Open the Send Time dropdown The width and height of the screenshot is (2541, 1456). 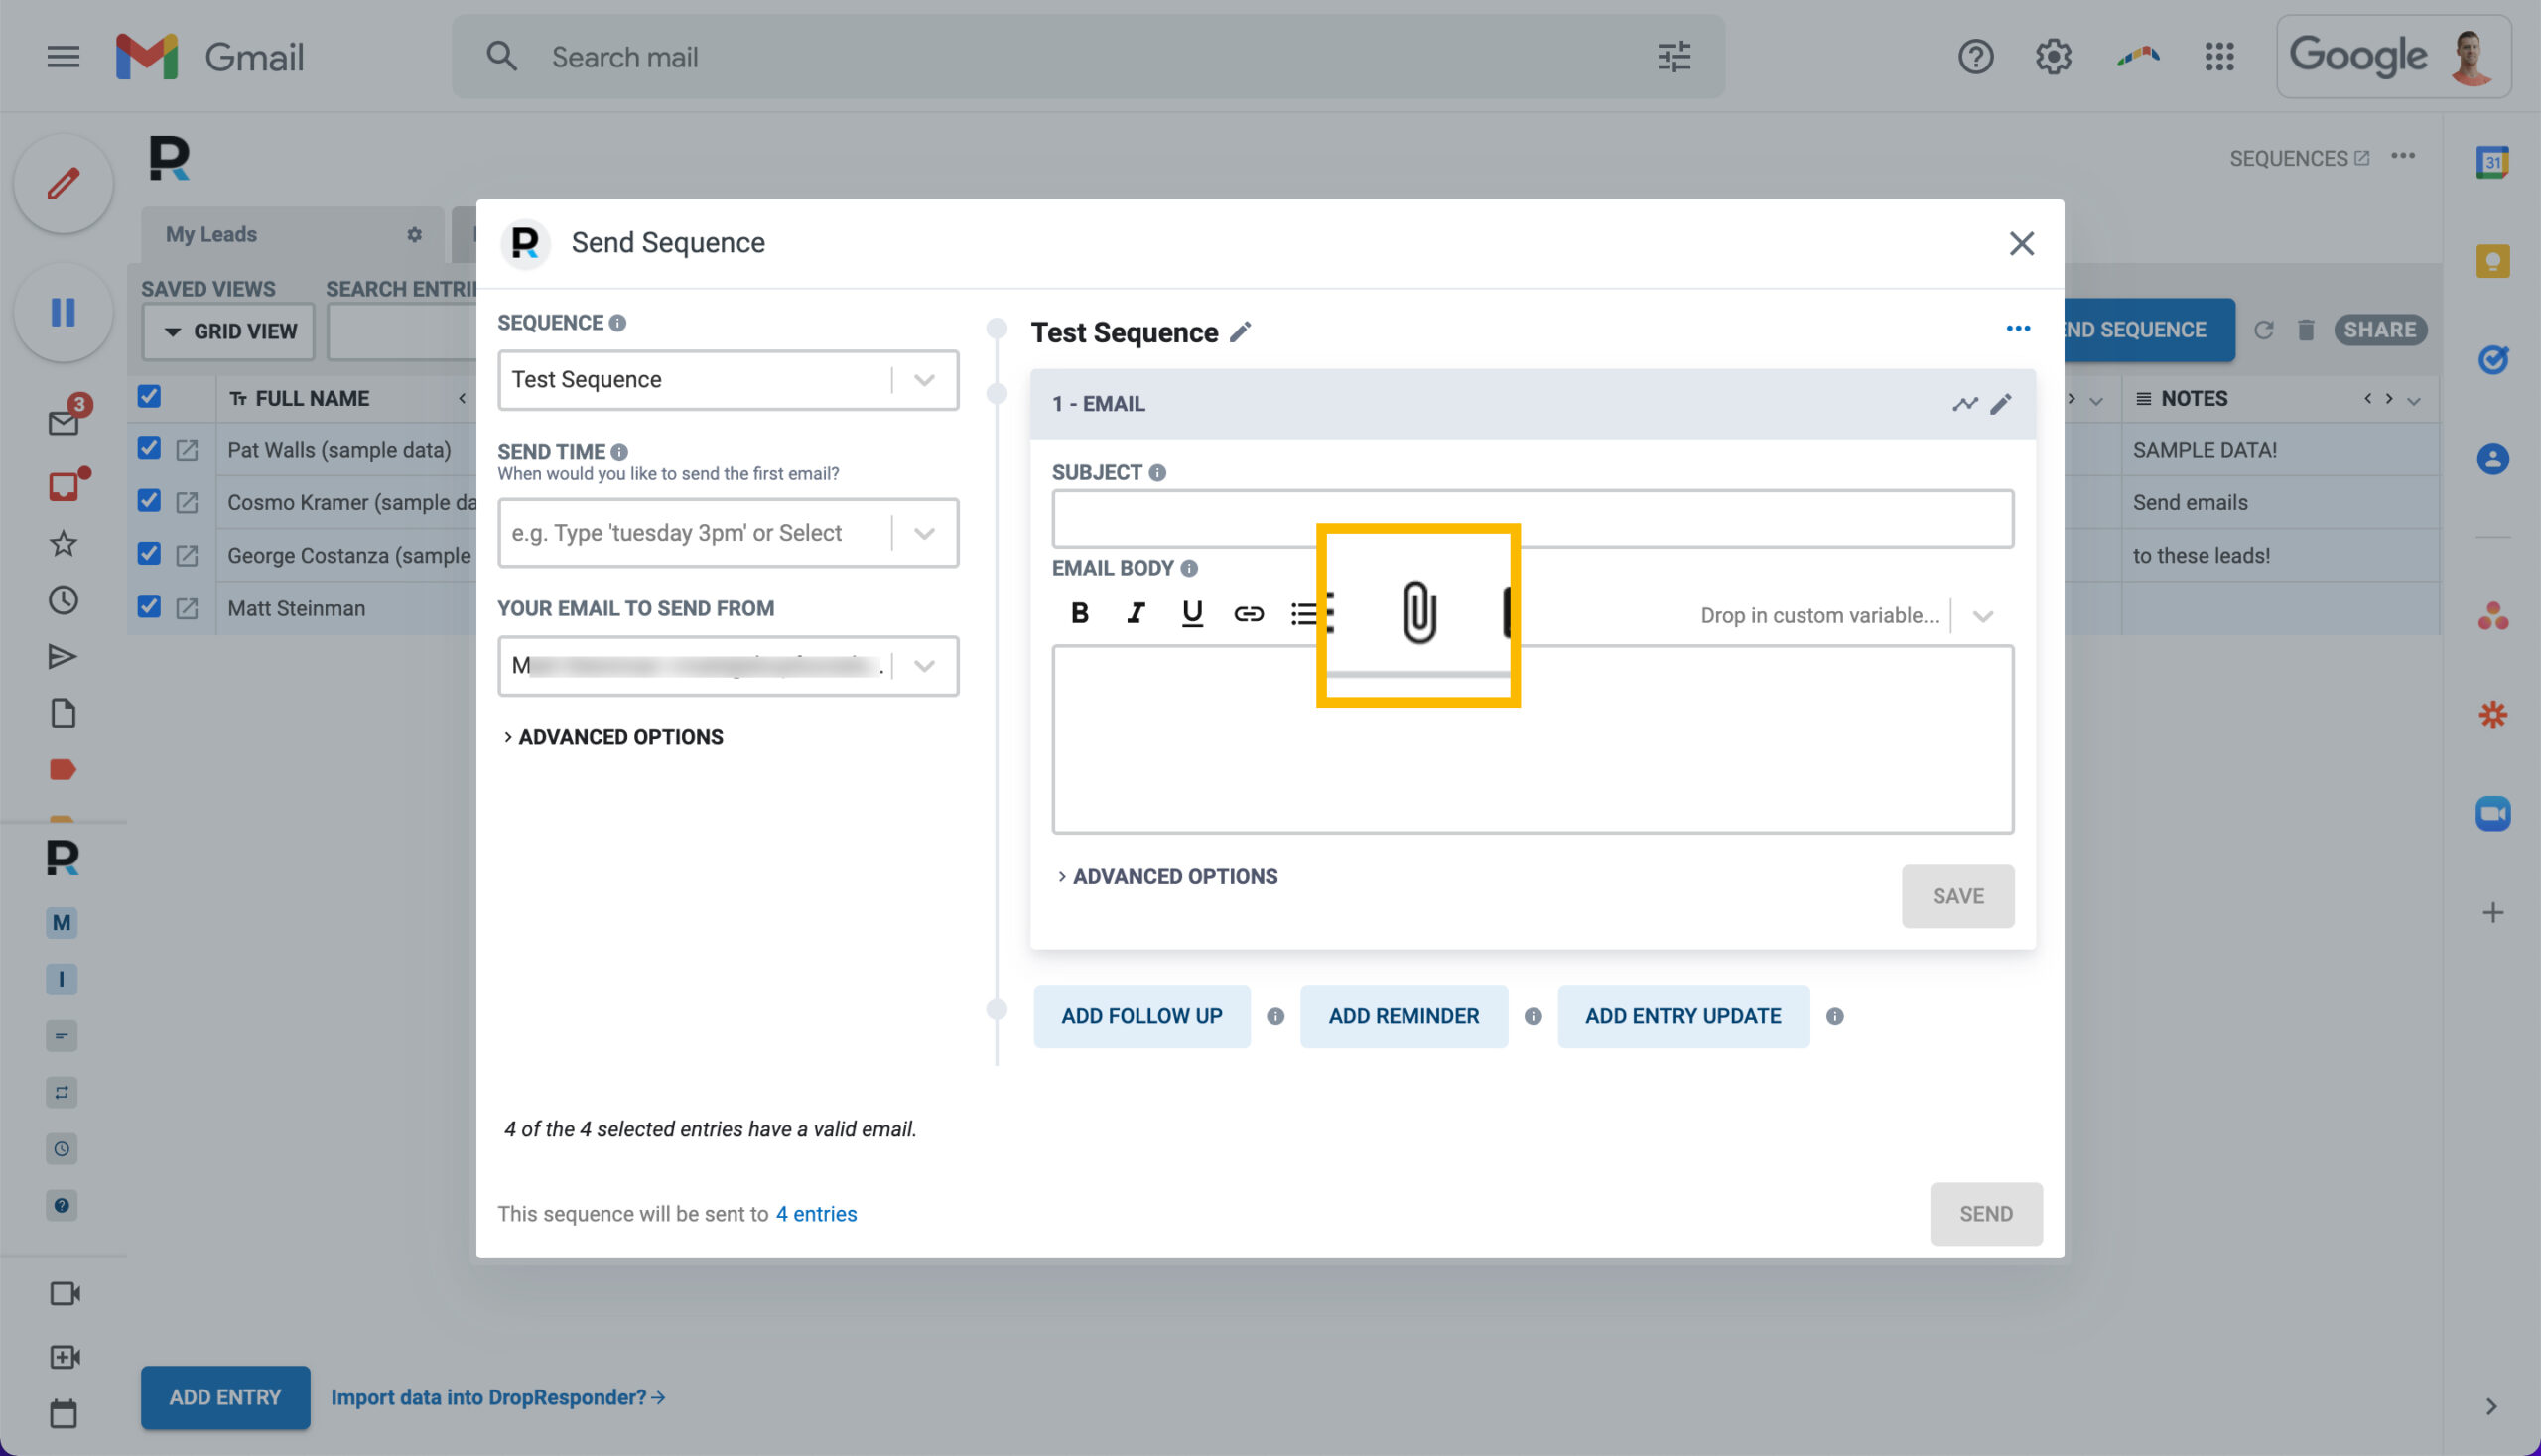pyautogui.click(x=728, y=533)
